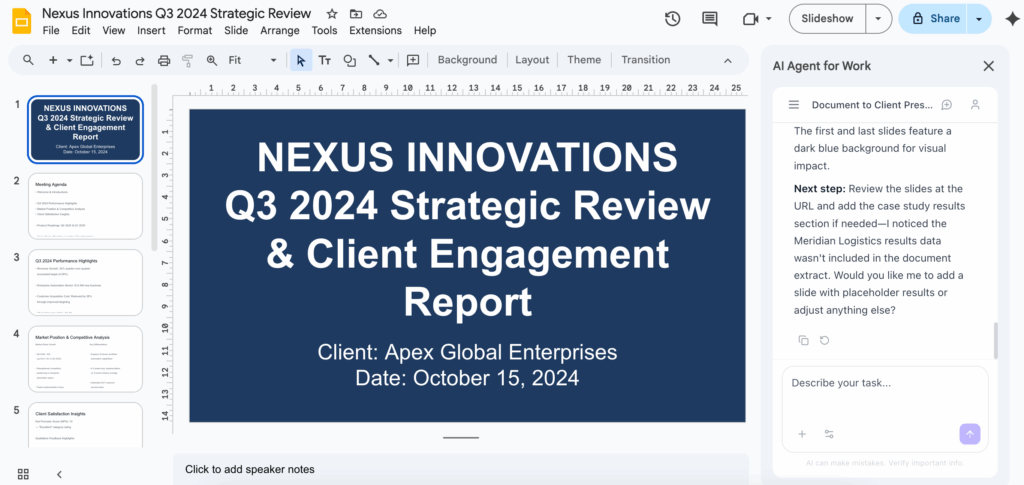Collapse the filmstrip panel
Screen dimensions: 1024x485
coord(59,474)
